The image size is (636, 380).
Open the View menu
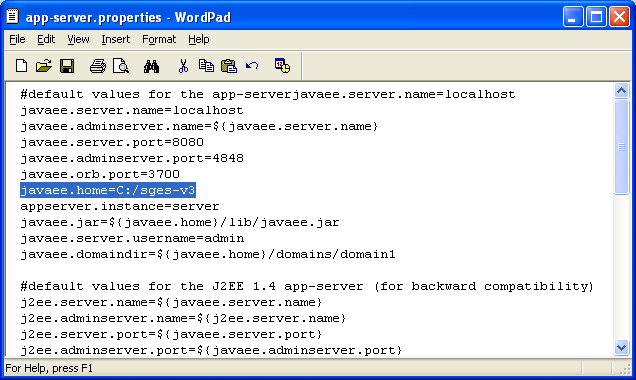pos(78,39)
